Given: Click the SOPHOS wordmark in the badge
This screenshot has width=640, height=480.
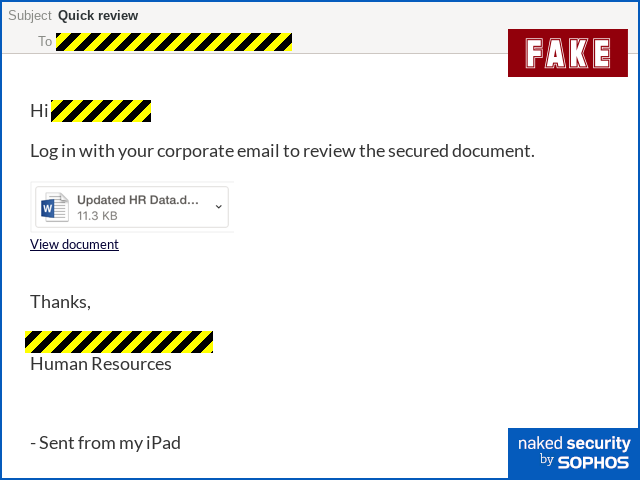Looking at the screenshot, I should point(593,462).
